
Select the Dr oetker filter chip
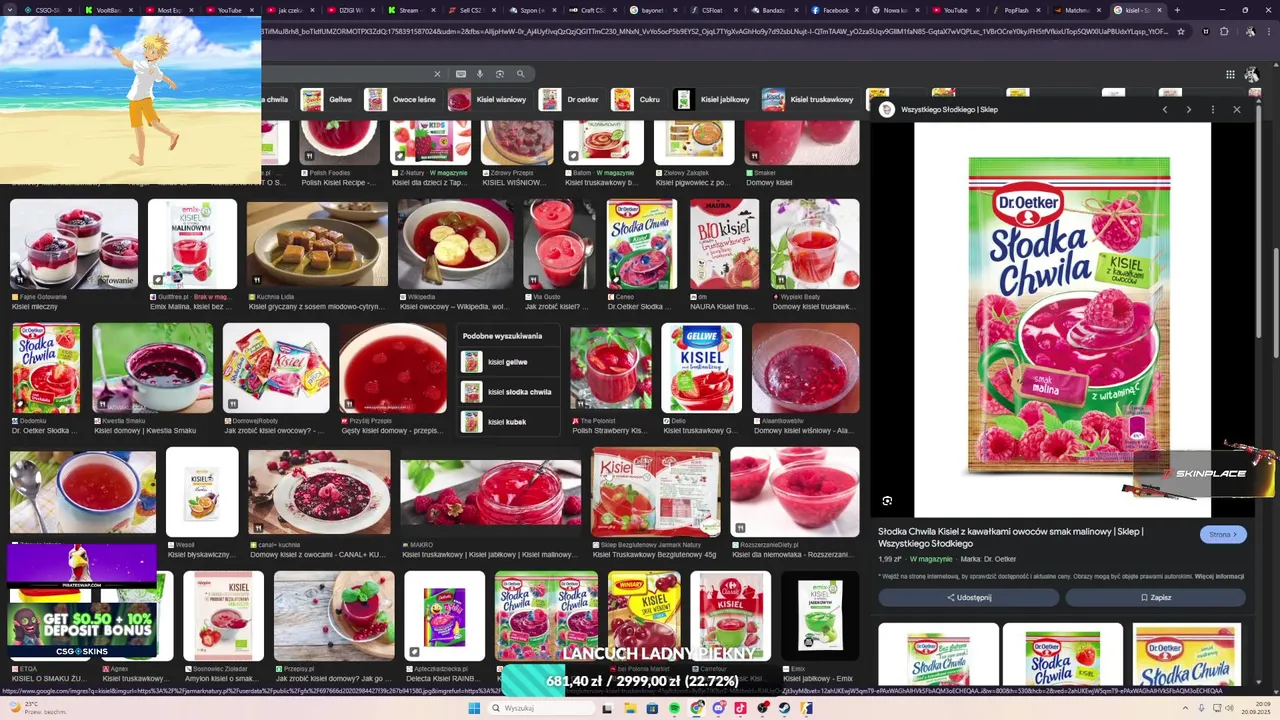(x=571, y=100)
